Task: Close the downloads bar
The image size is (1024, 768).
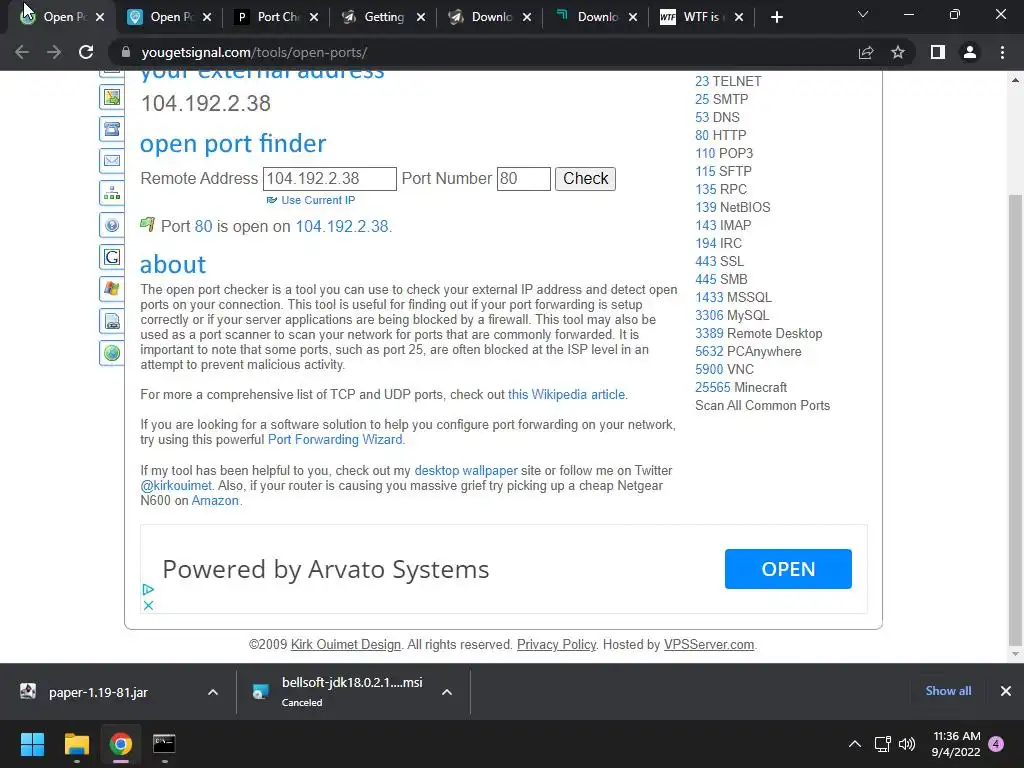Action: (1006, 691)
